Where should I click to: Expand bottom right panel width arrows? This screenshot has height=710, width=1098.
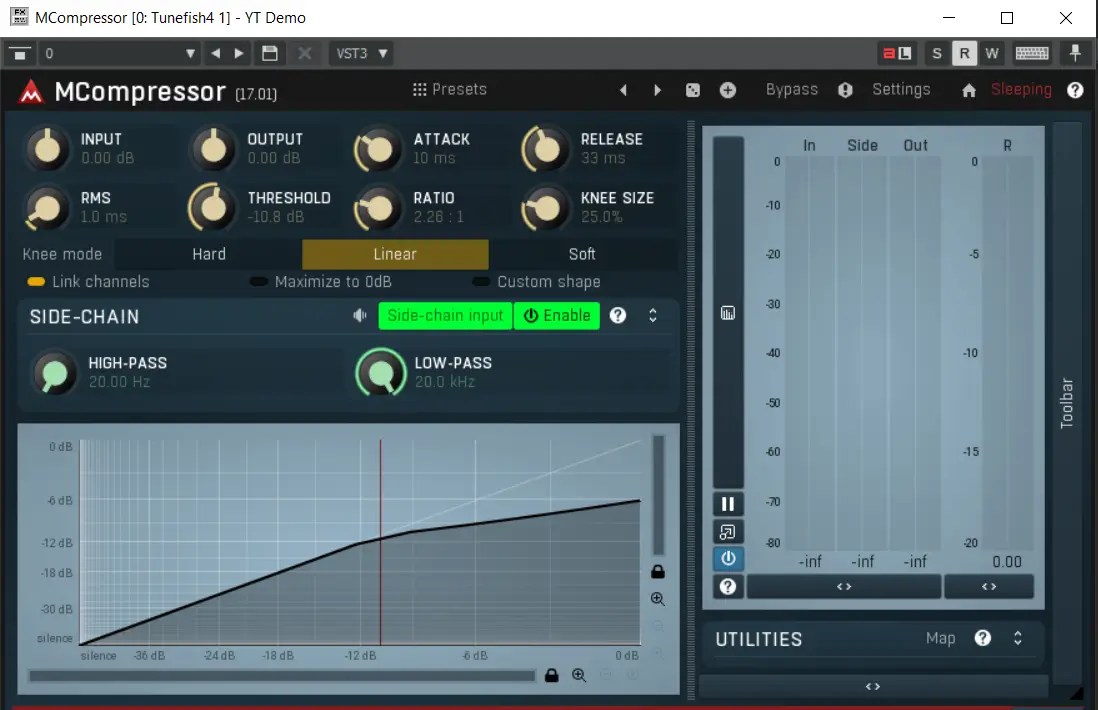click(x=873, y=686)
